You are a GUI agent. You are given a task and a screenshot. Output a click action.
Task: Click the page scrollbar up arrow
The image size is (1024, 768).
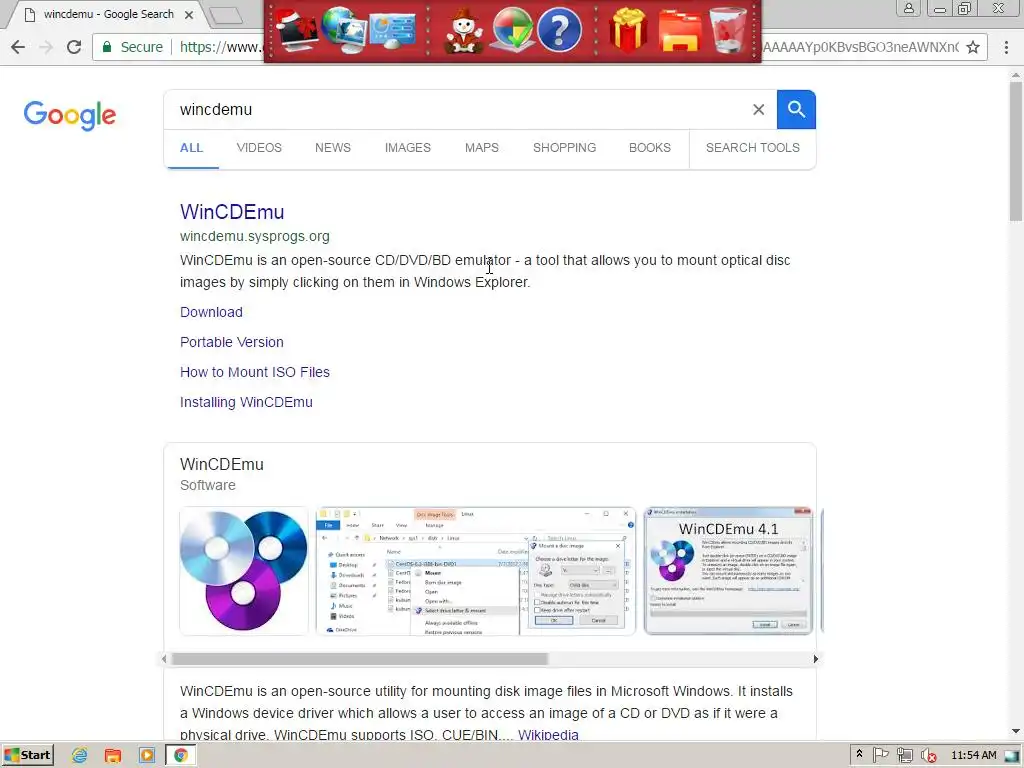pyautogui.click(x=1016, y=74)
